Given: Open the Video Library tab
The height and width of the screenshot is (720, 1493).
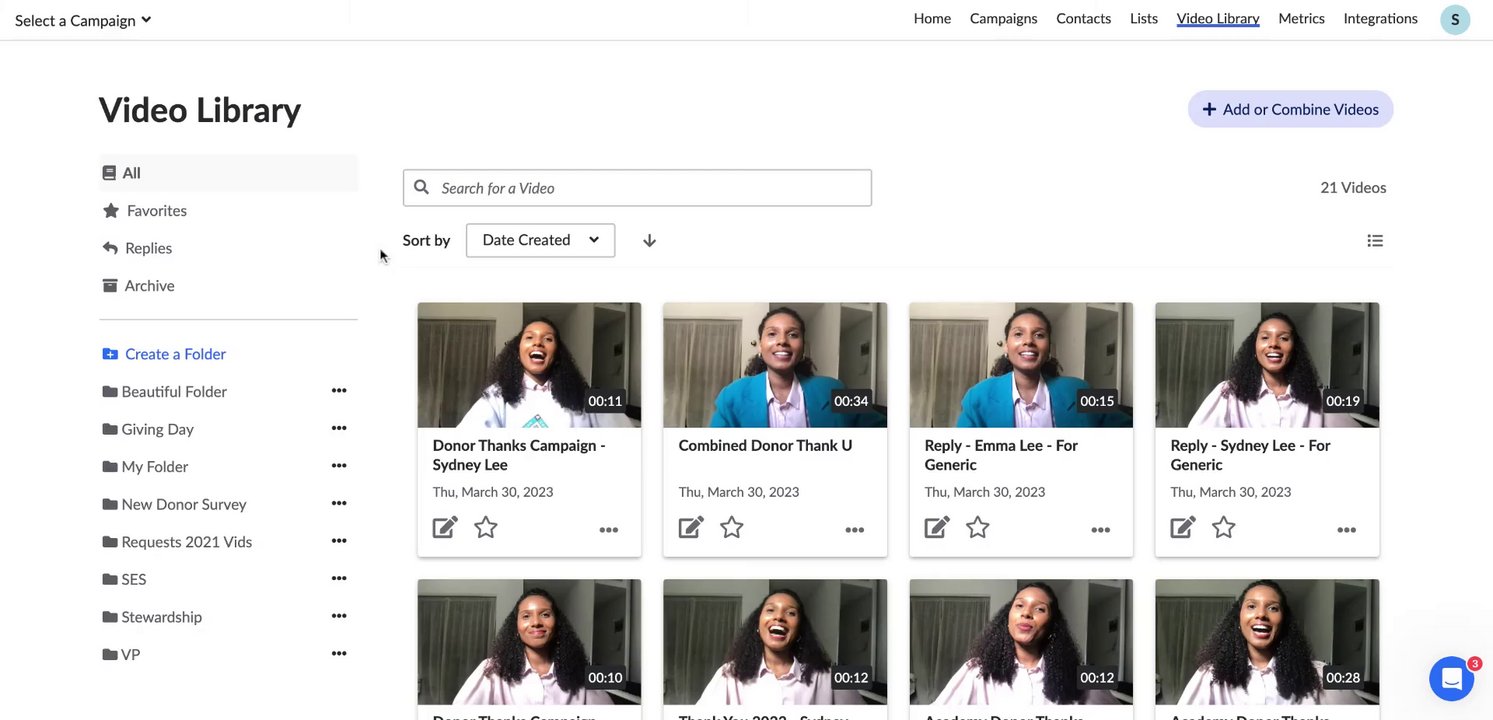Looking at the screenshot, I should (1218, 18).
